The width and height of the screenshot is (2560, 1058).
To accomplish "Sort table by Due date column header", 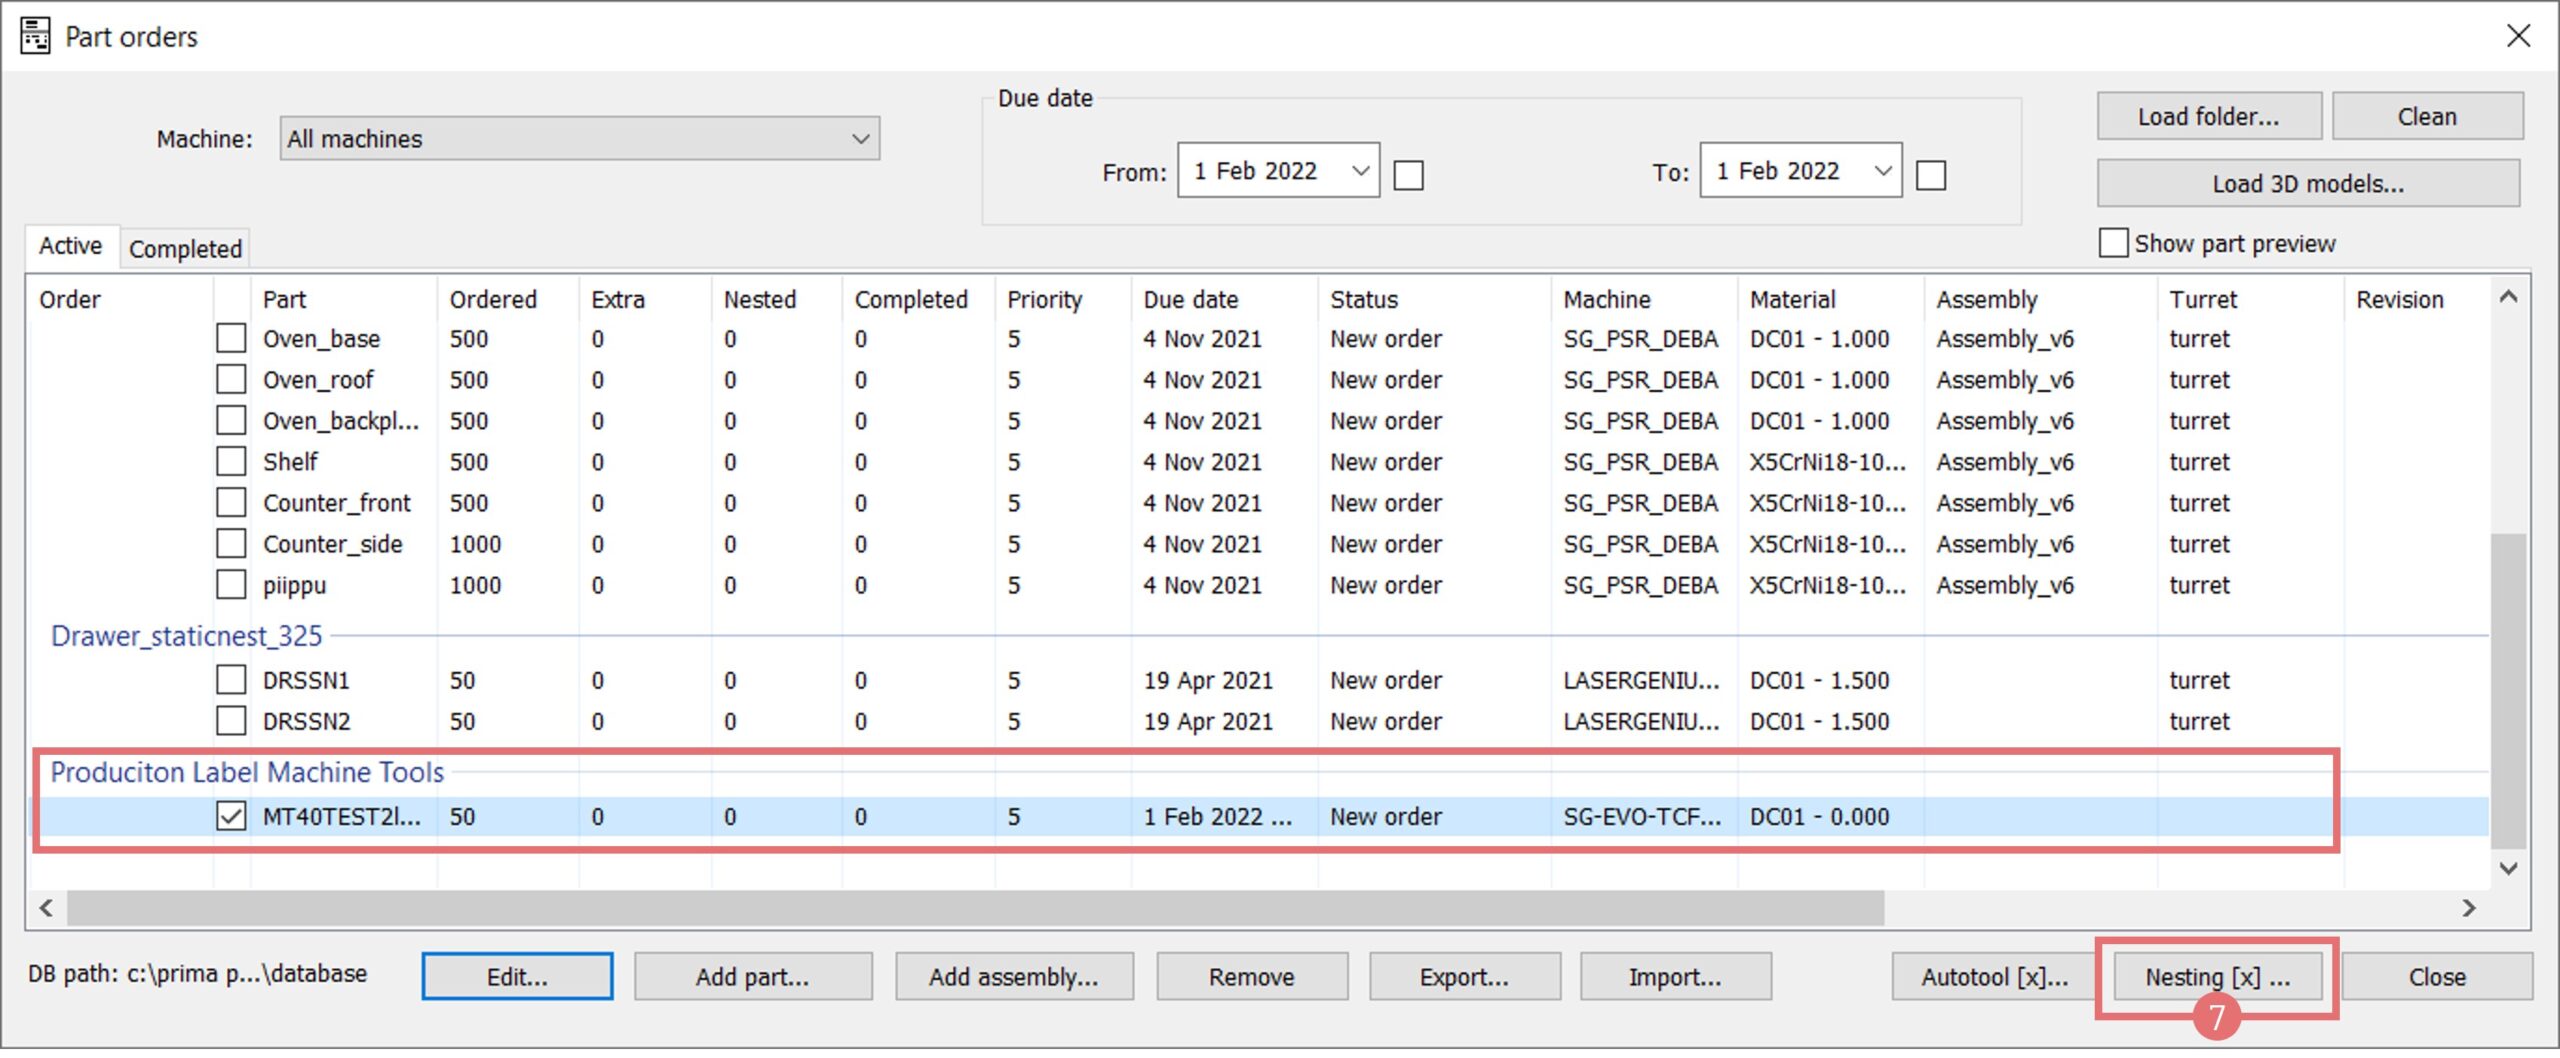I will click(x=1190, y=299).
